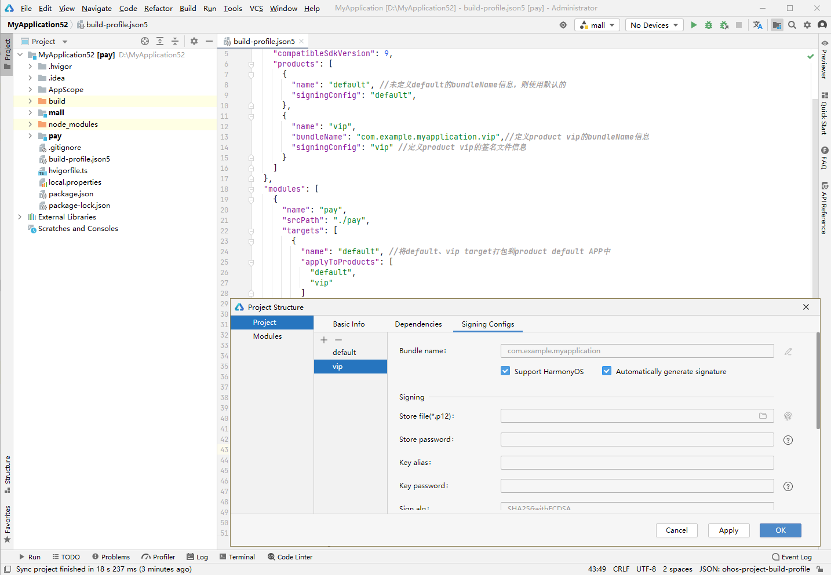Select the Signing Configs tab
Viewport: 832px width, 576px height.
coord(488,324)
